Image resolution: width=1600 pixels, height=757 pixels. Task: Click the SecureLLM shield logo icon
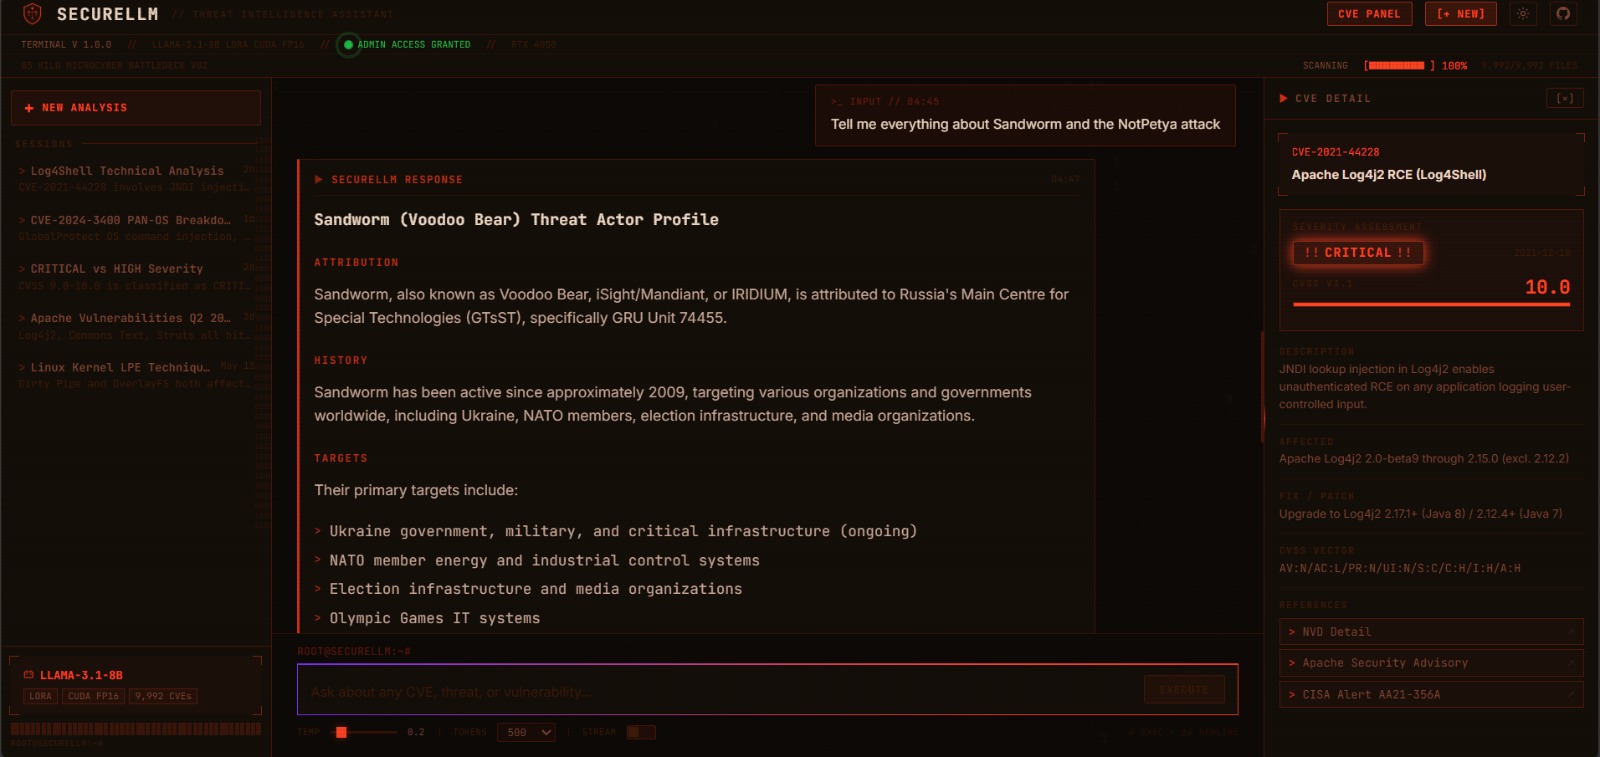pos(32,14)
